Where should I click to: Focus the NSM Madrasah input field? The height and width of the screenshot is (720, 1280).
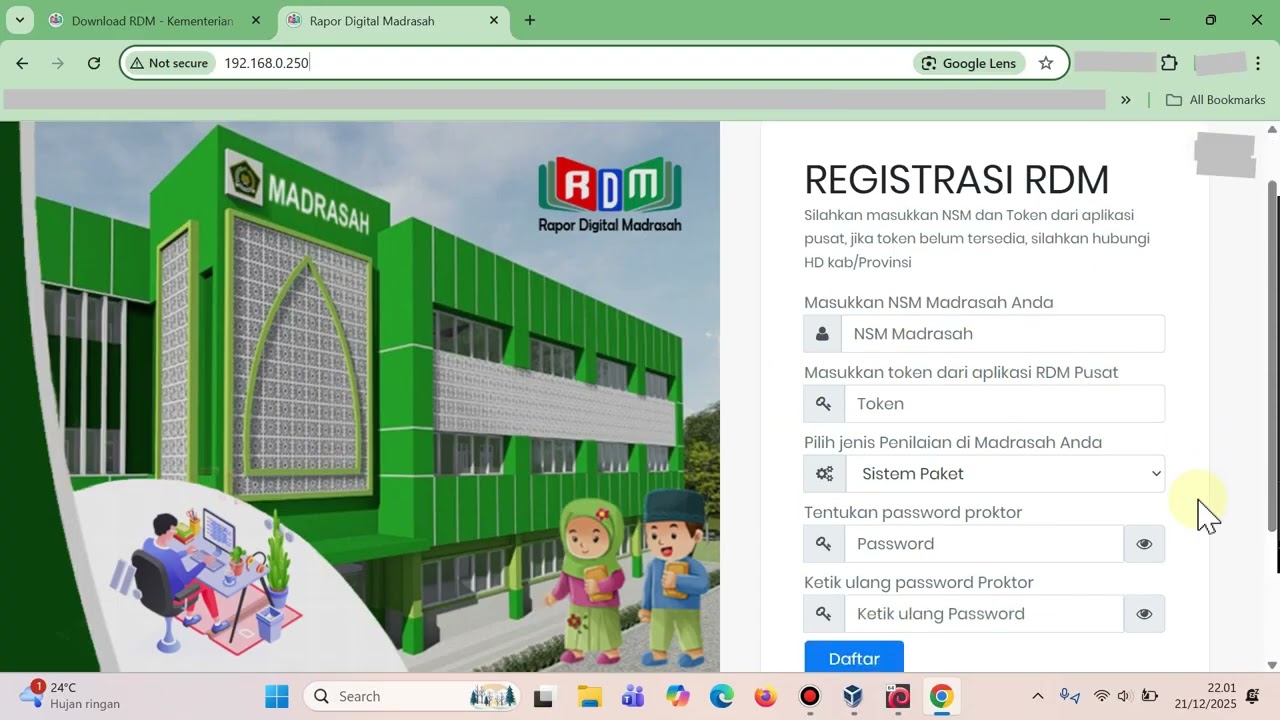(x=1003, y=334)
